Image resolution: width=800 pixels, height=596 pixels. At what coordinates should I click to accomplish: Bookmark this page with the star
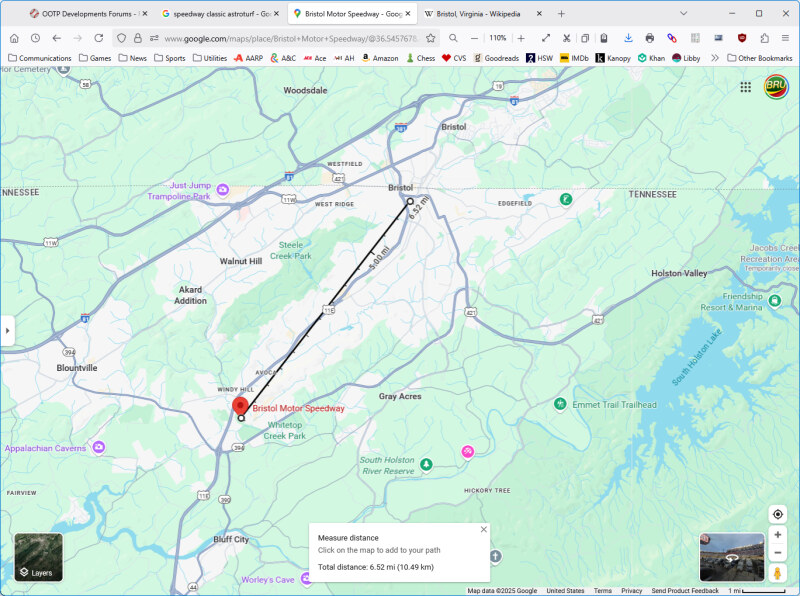coord(431,38)
